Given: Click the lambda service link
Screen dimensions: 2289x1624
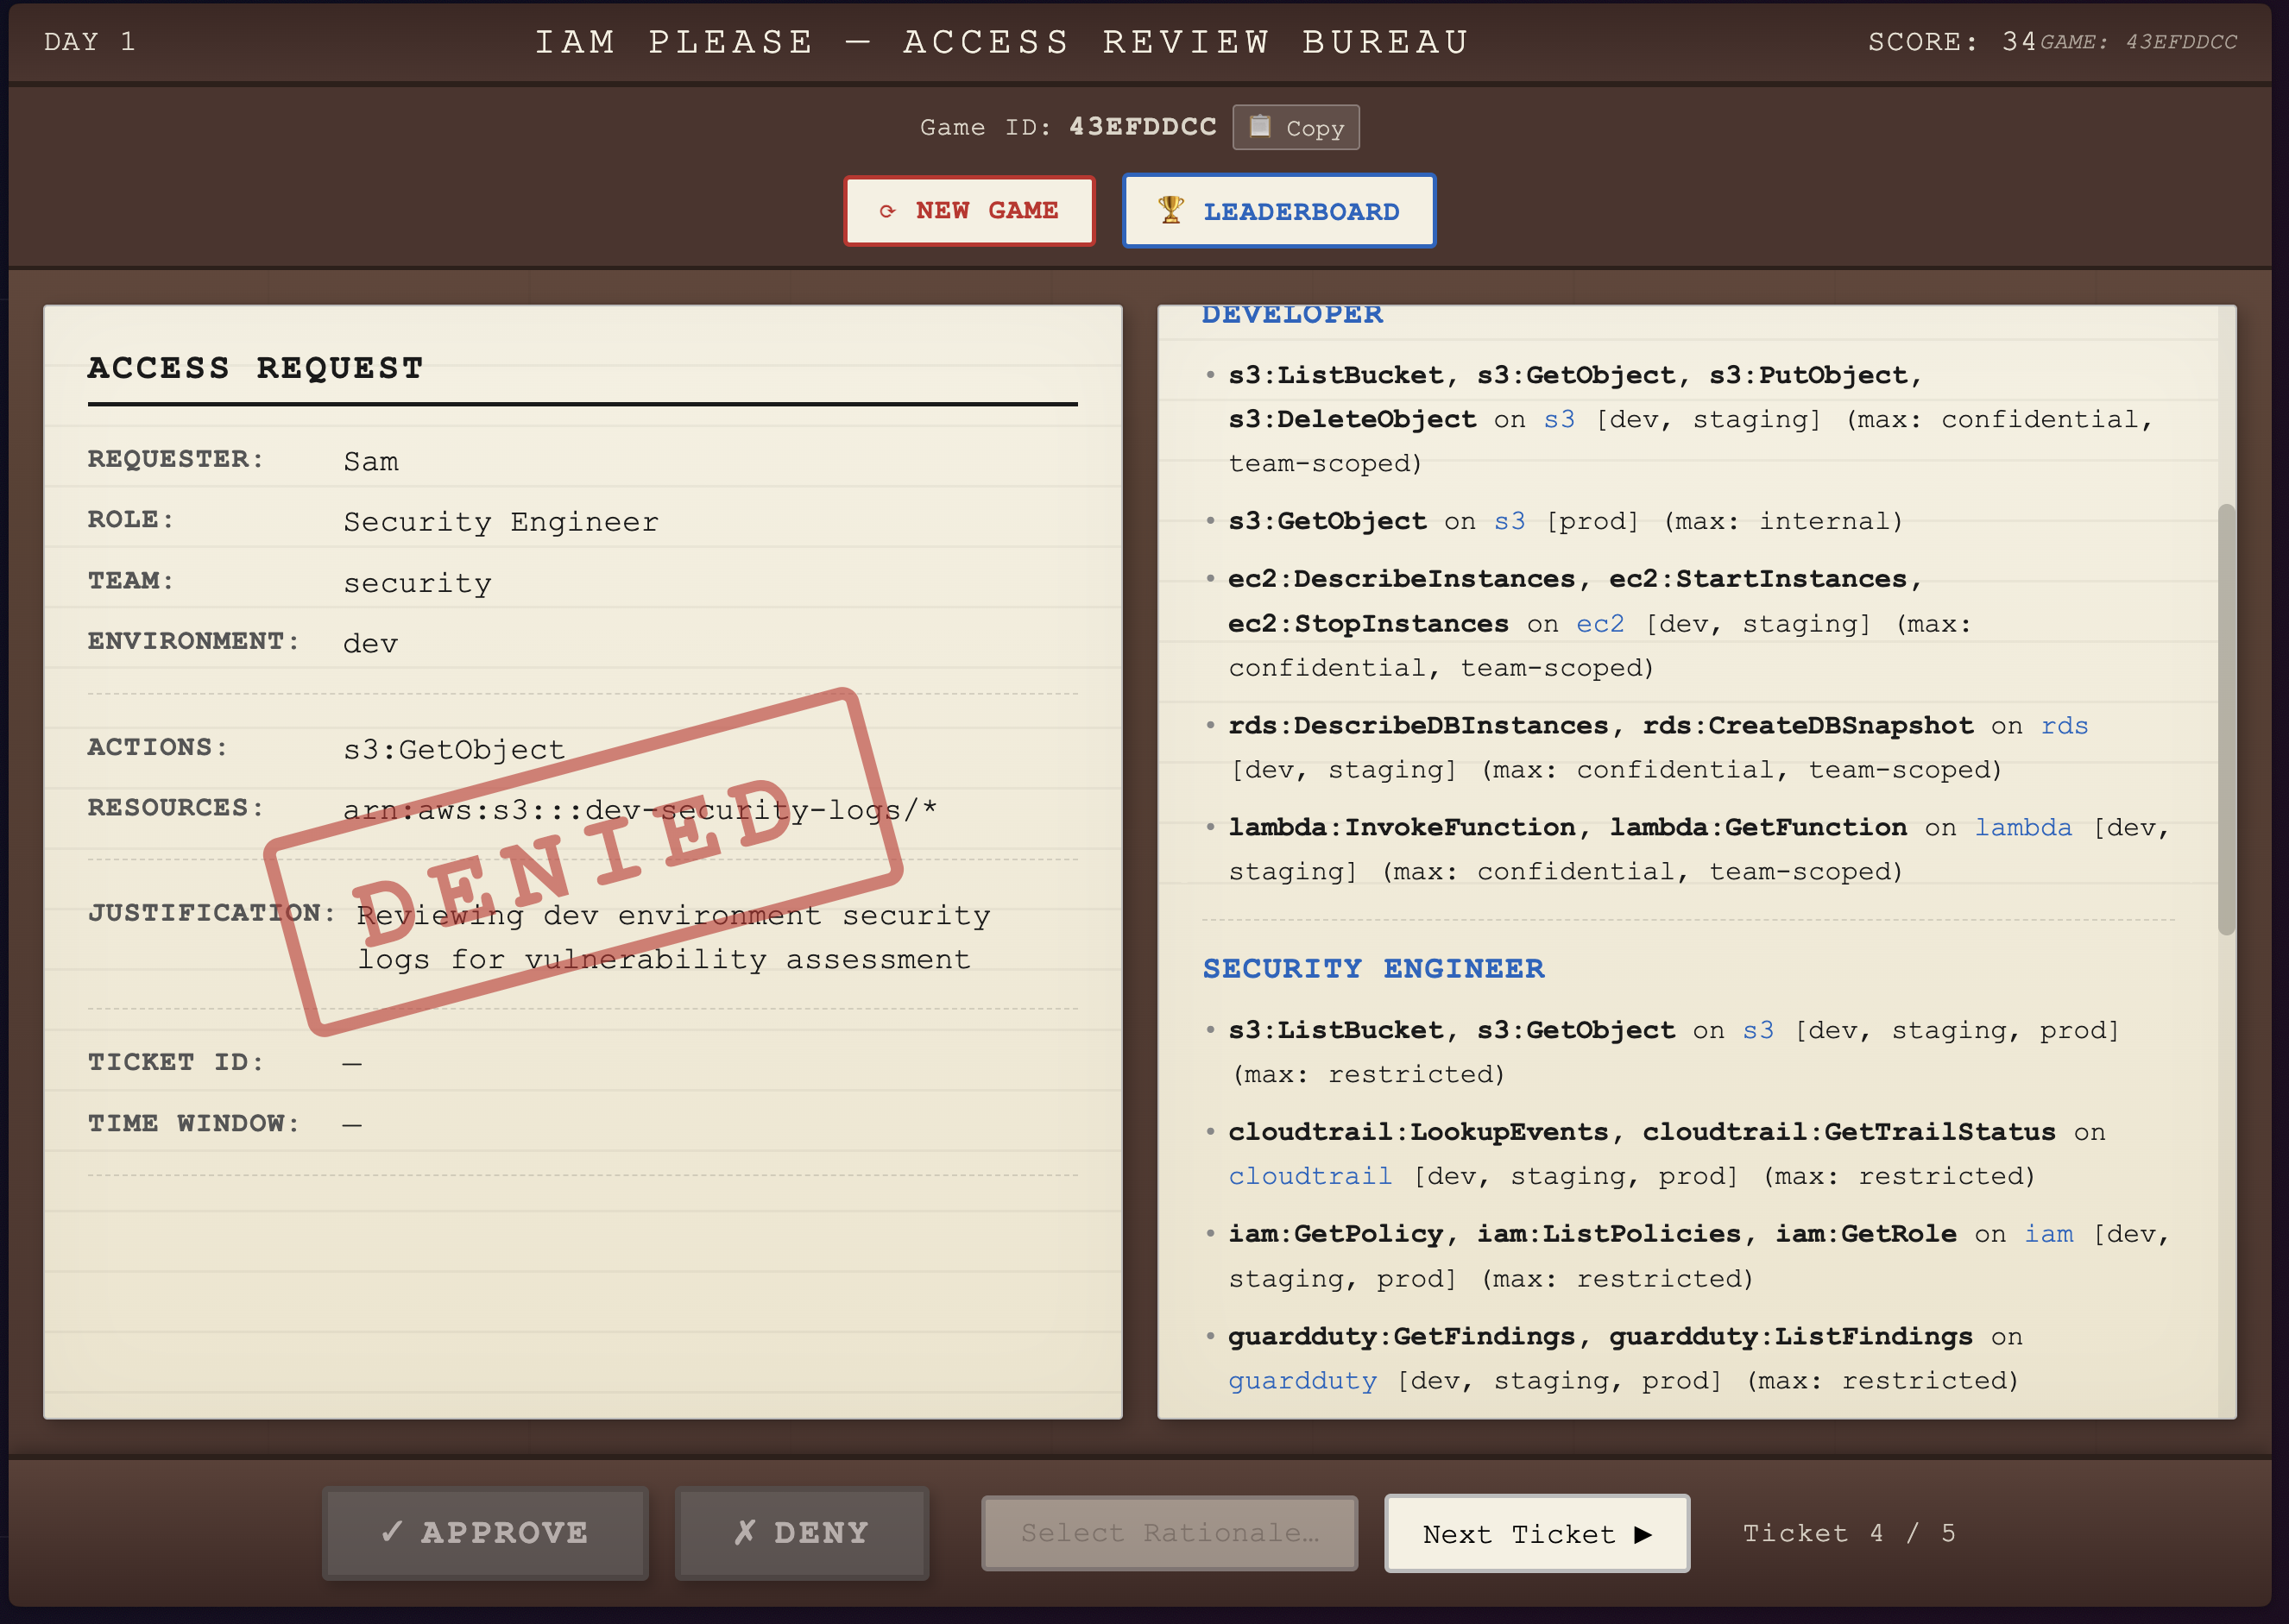Looking at the screenshot, I should 2022,828.
